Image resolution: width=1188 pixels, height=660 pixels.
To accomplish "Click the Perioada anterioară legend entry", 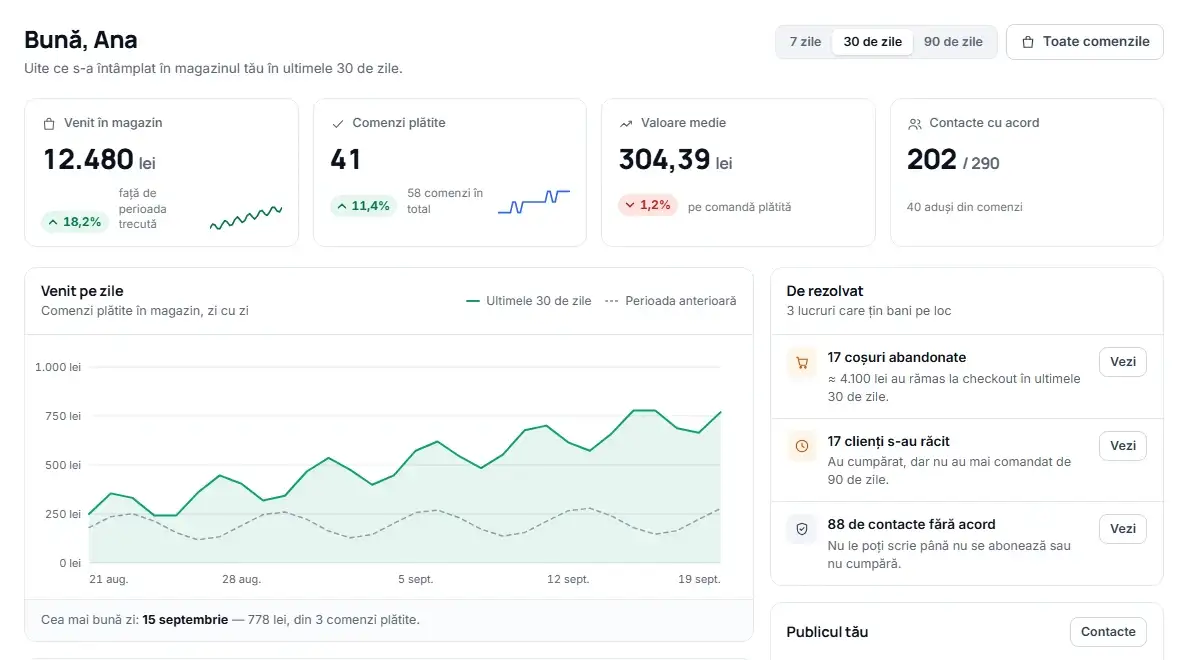I will point(671,301).
